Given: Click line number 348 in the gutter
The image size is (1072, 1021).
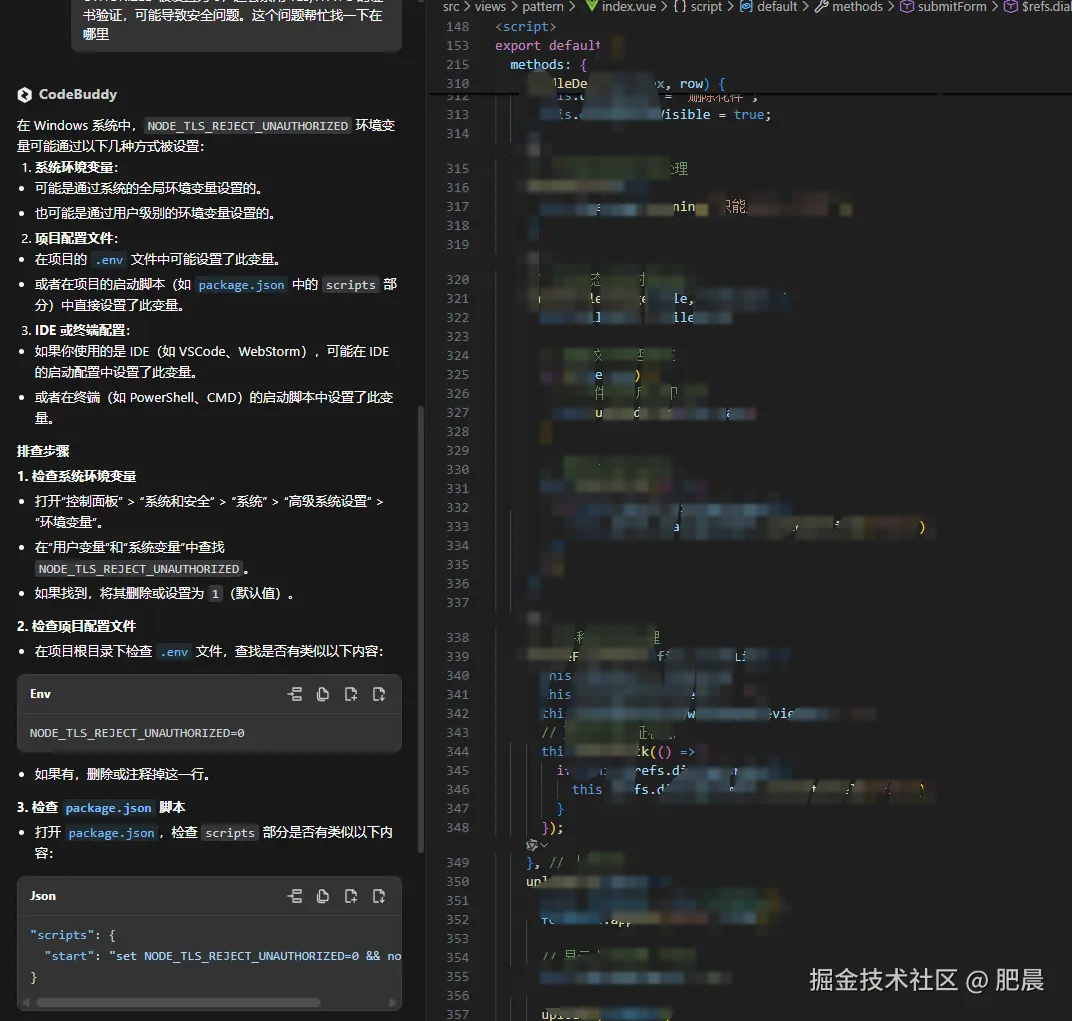Looking at the screenshot, I should (x=457, y=827).
